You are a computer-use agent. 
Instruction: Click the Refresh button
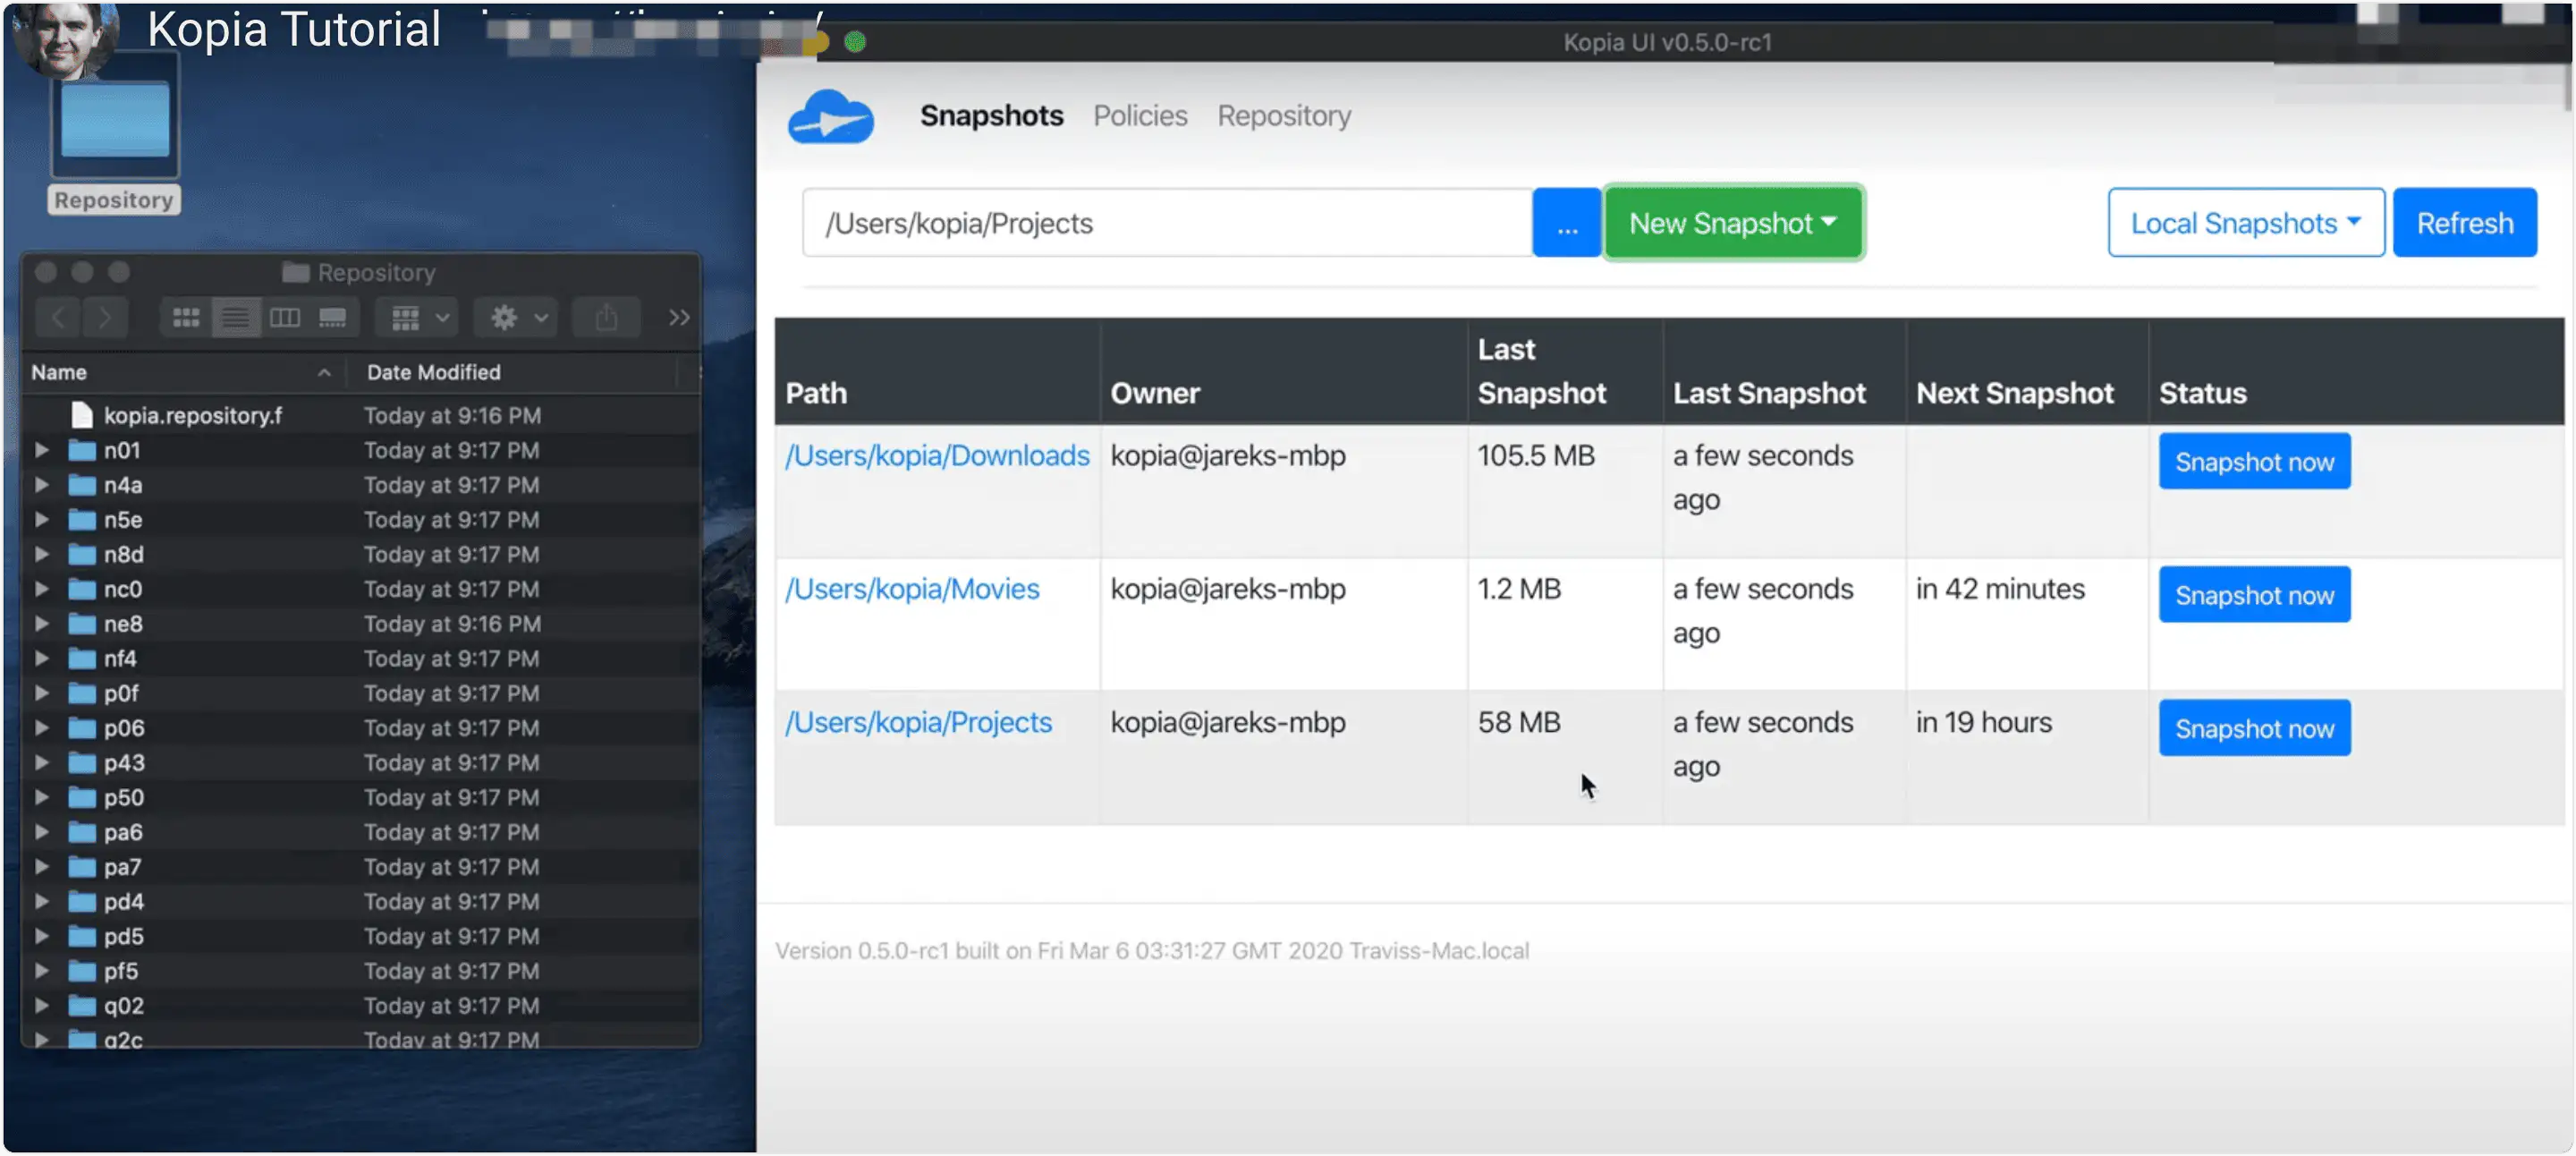pyautogui.click(x=2464, y=223)
